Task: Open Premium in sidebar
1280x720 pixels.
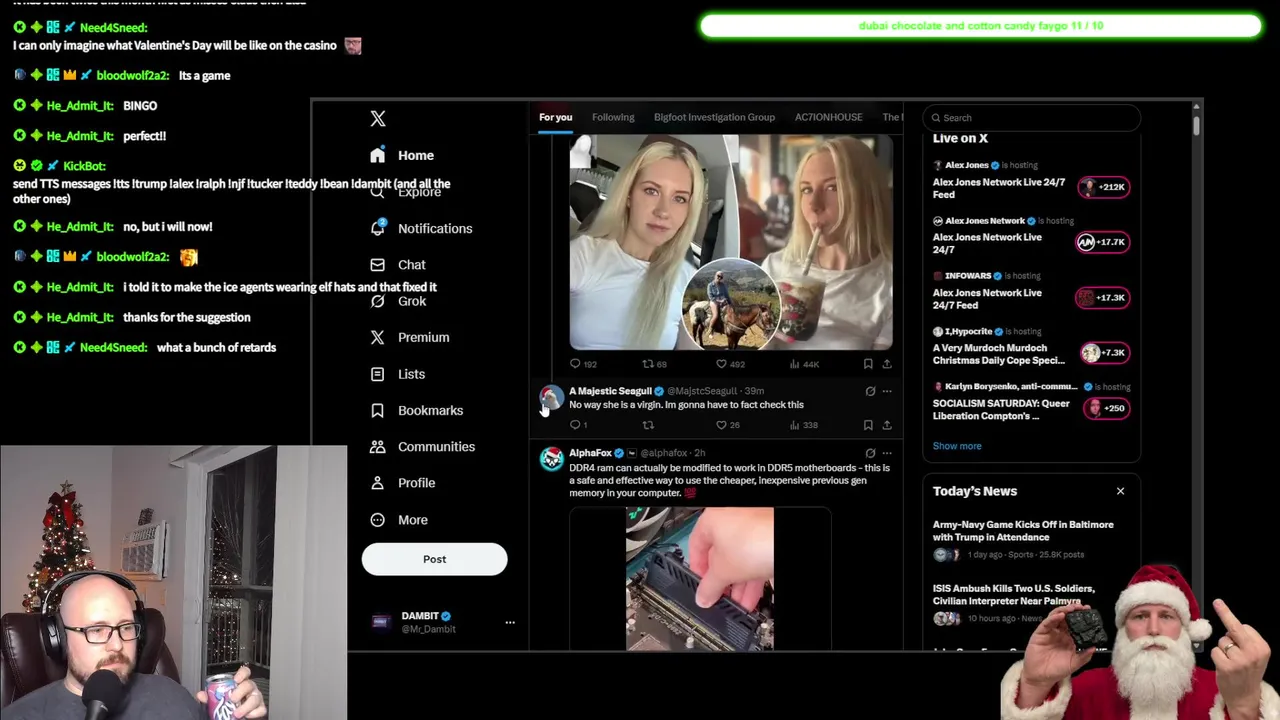Action: click(x=410, y=337)
